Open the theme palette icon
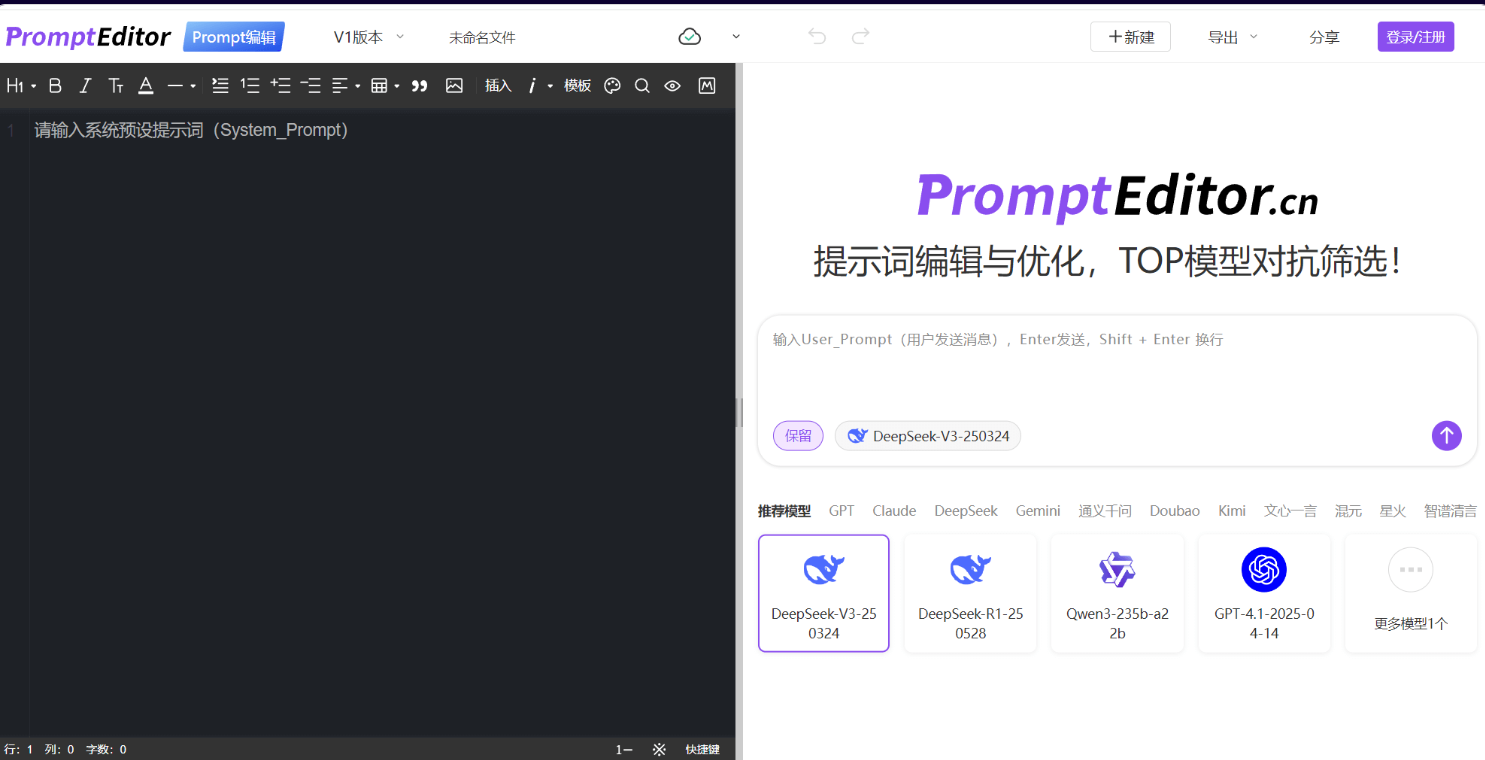 click(612, 86)
